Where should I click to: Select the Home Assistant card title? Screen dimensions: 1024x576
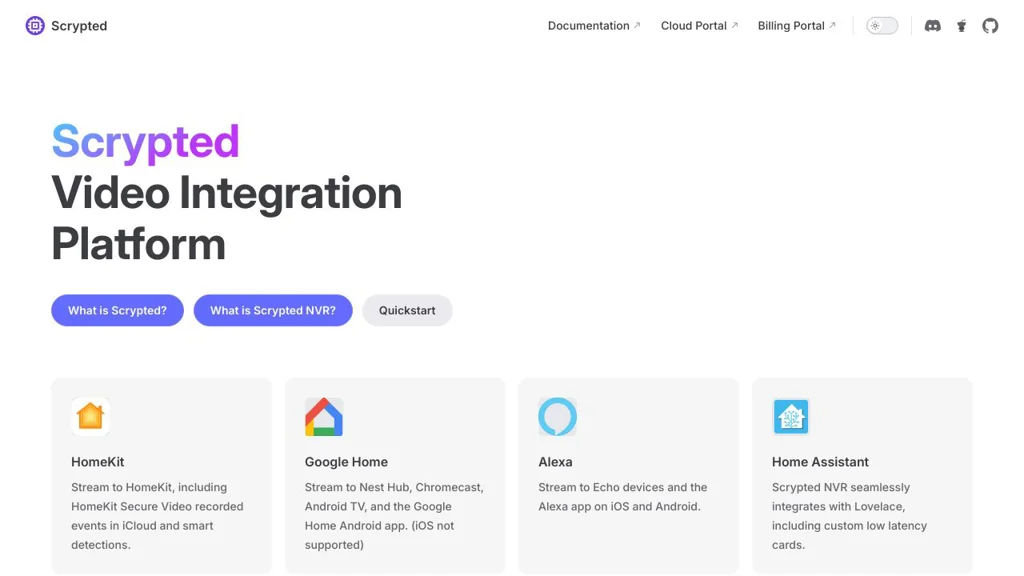[x=820, y=462]
